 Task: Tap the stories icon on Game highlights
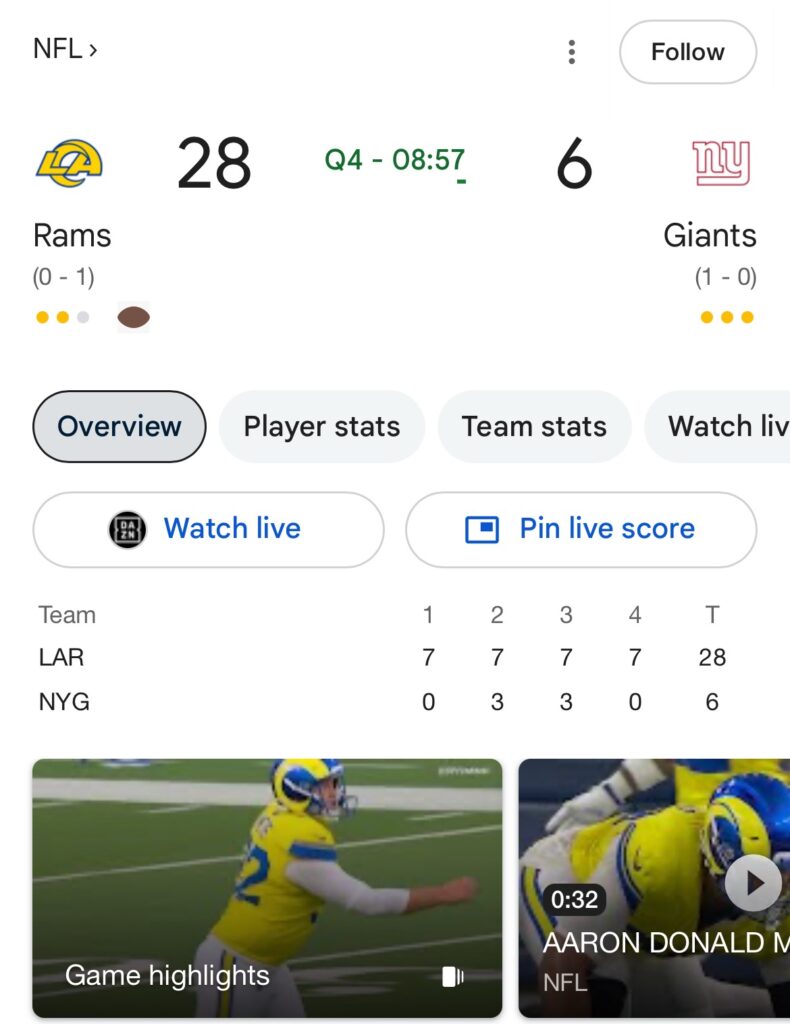[453, 976]
